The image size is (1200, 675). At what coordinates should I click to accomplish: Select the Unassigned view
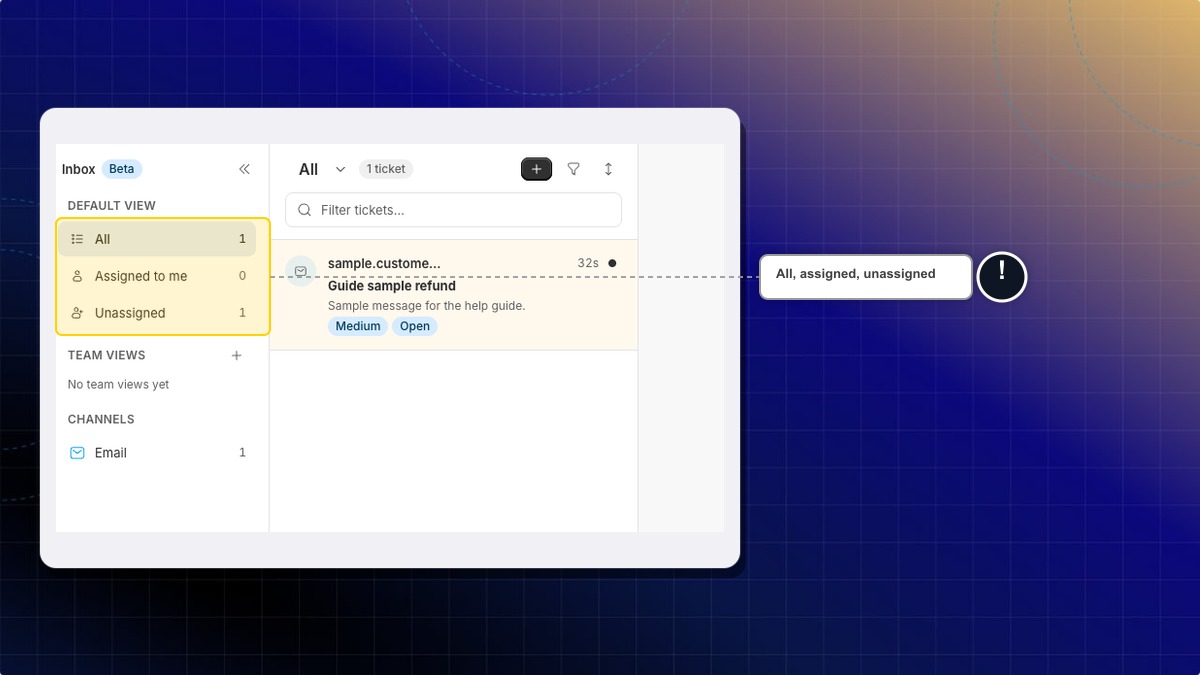click(x=157, y=313)
